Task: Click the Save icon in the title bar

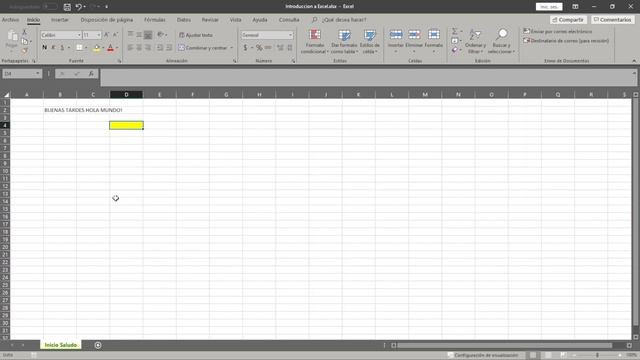Action: tap(67, 7)
